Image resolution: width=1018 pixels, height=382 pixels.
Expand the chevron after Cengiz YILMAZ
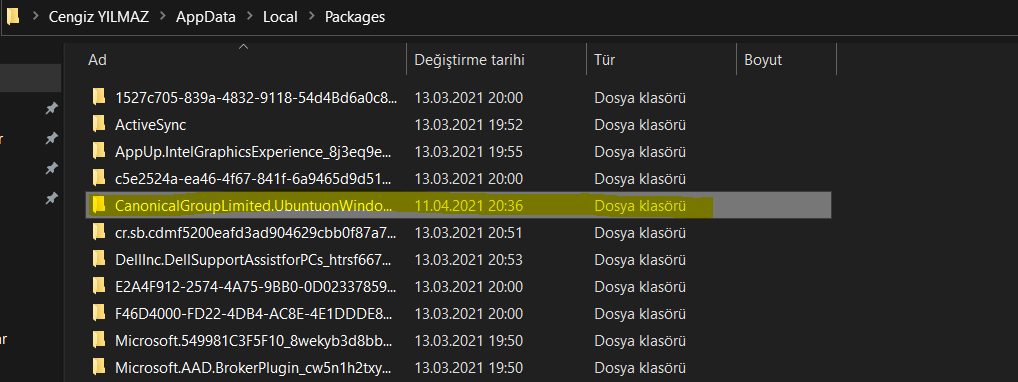tap(162, 17)
